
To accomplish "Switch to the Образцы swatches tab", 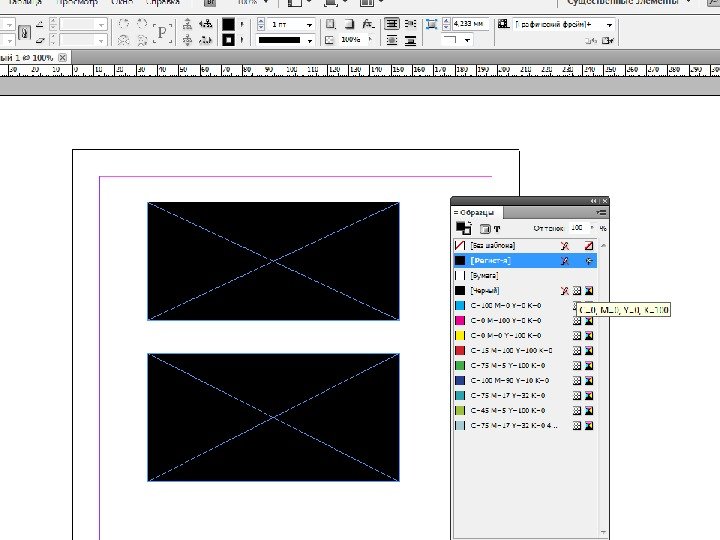I will (x=477, y=213).
